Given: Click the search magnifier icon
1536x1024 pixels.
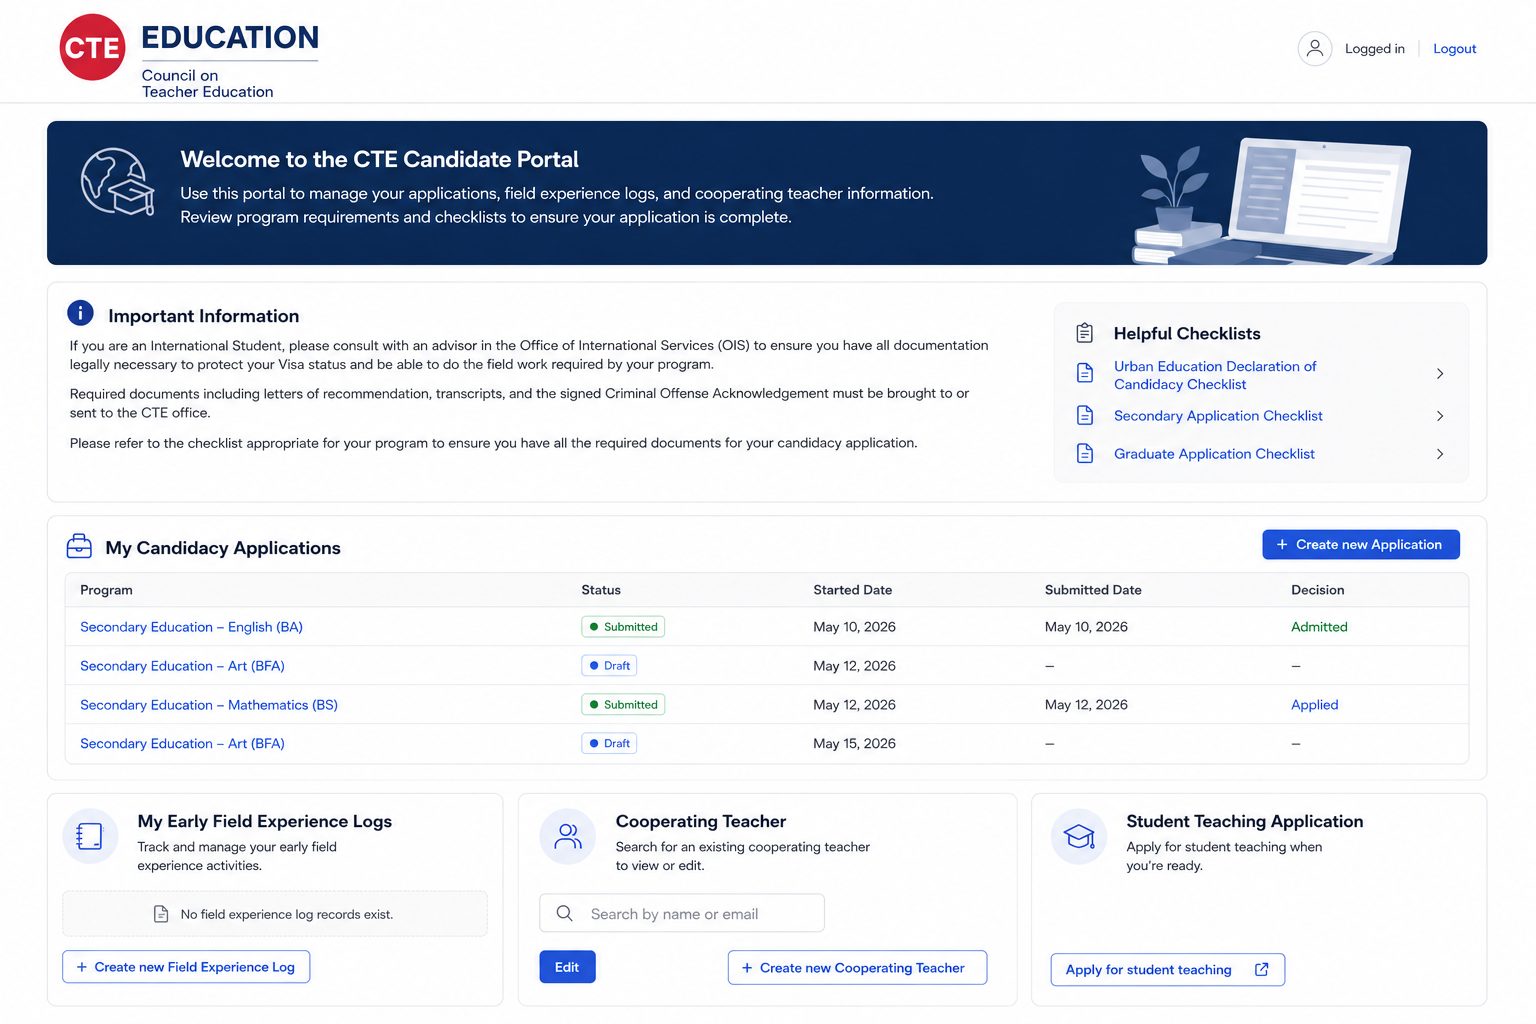Looking at the screenshot, I should [564, 913].
